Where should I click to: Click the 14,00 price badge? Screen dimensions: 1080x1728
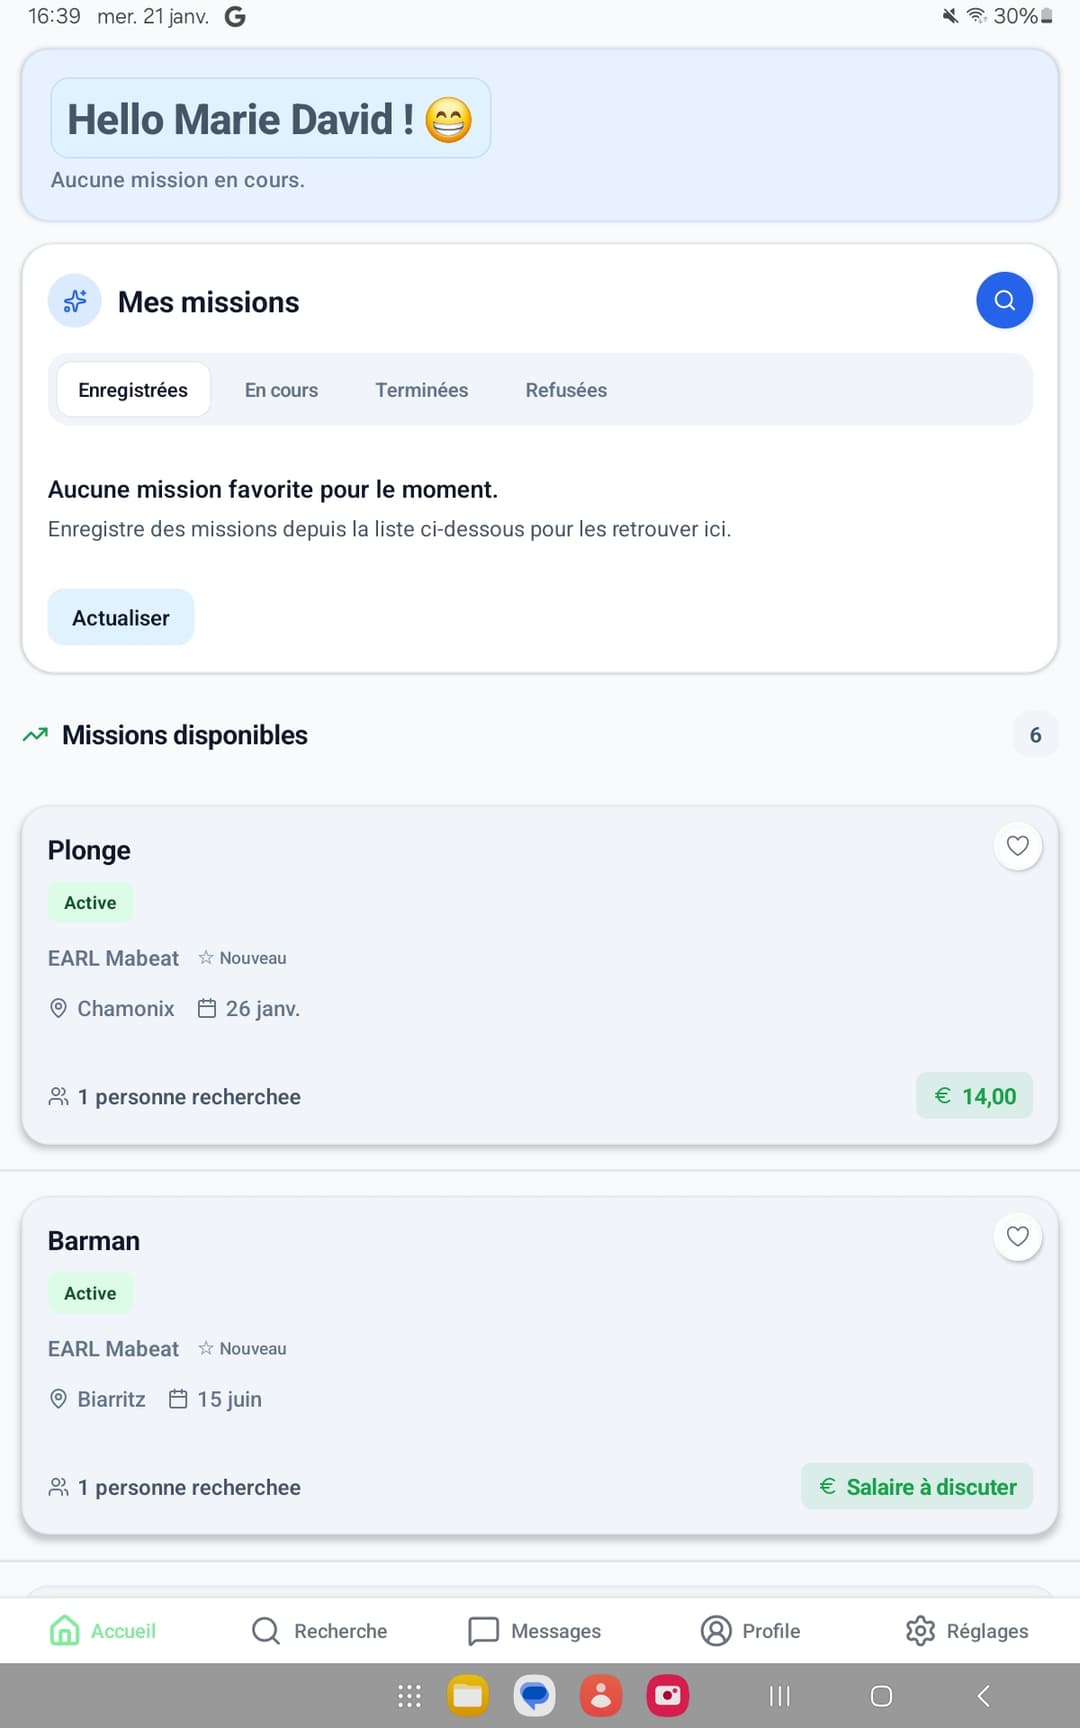[x=974, y=1095]
